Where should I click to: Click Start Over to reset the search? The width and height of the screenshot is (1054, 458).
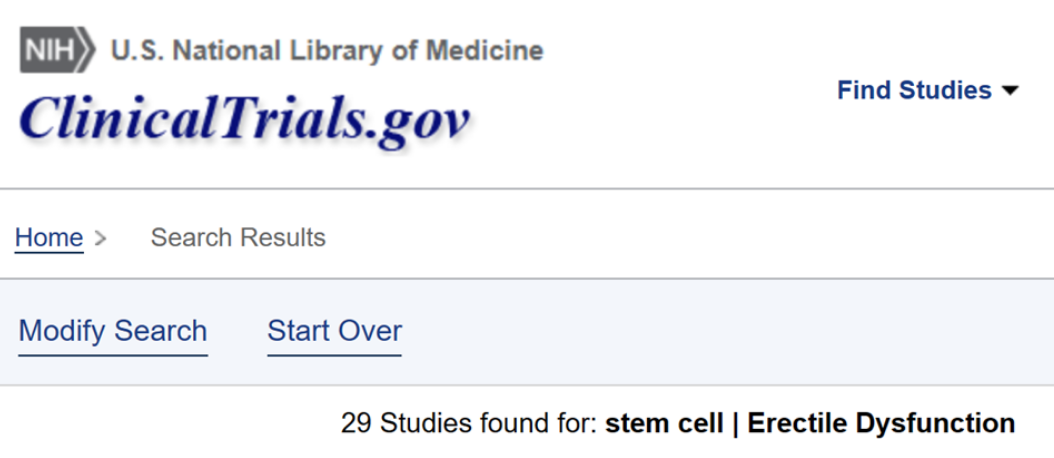(x=334, y=331)
